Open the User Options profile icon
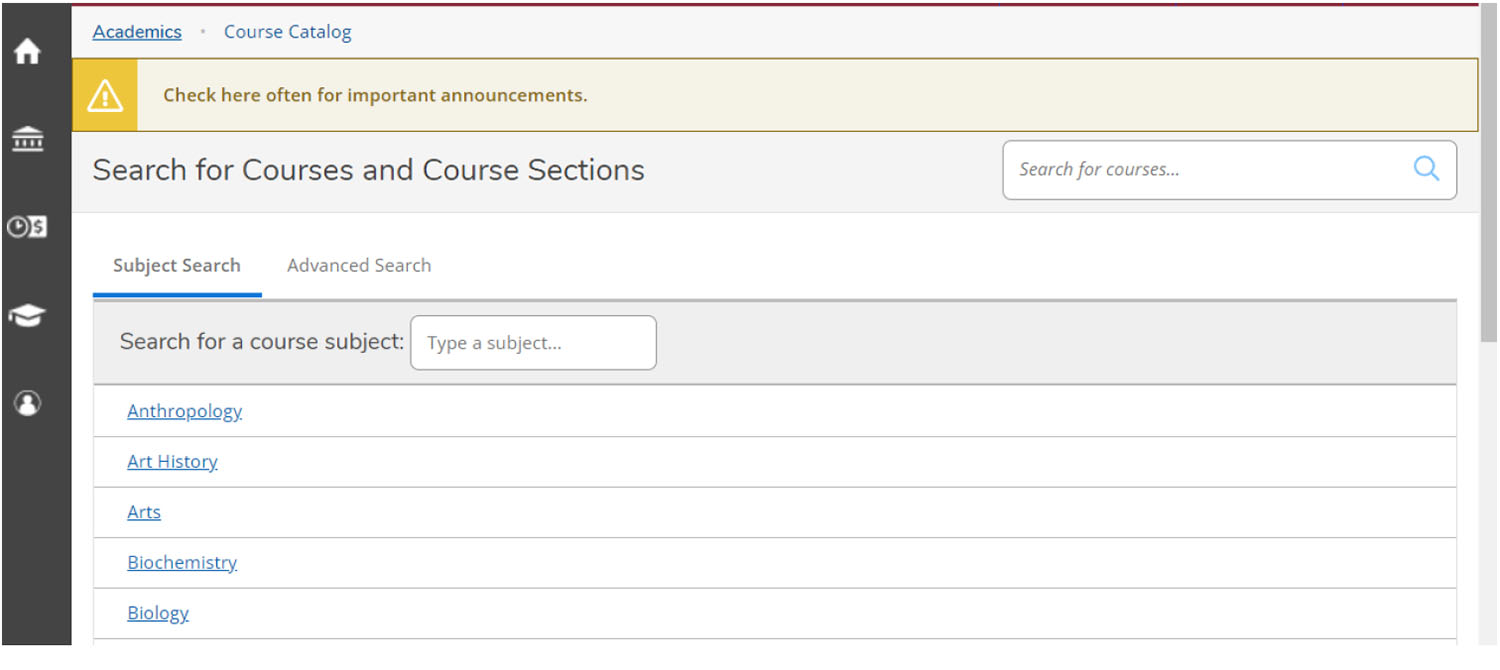The width and height of the screenshot is (1500, 670). click(x=27, y=403)
